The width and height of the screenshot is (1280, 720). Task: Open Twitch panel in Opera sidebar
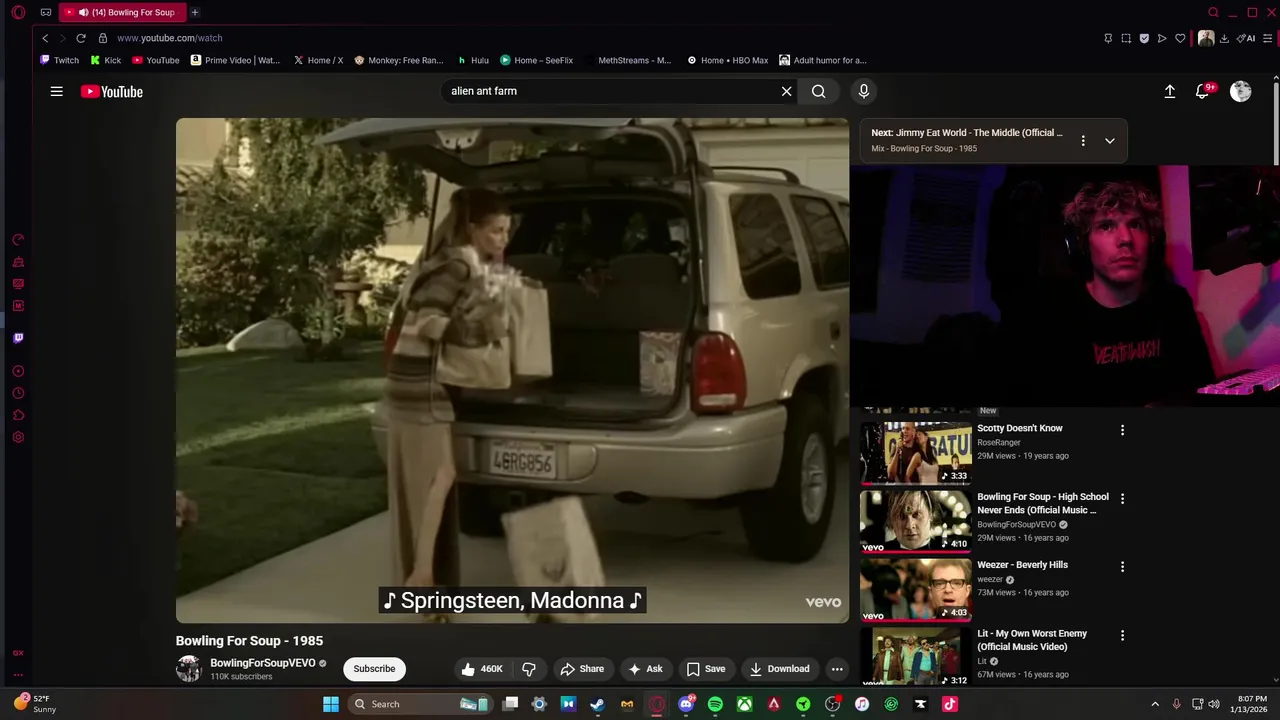[x=18, y=338]
